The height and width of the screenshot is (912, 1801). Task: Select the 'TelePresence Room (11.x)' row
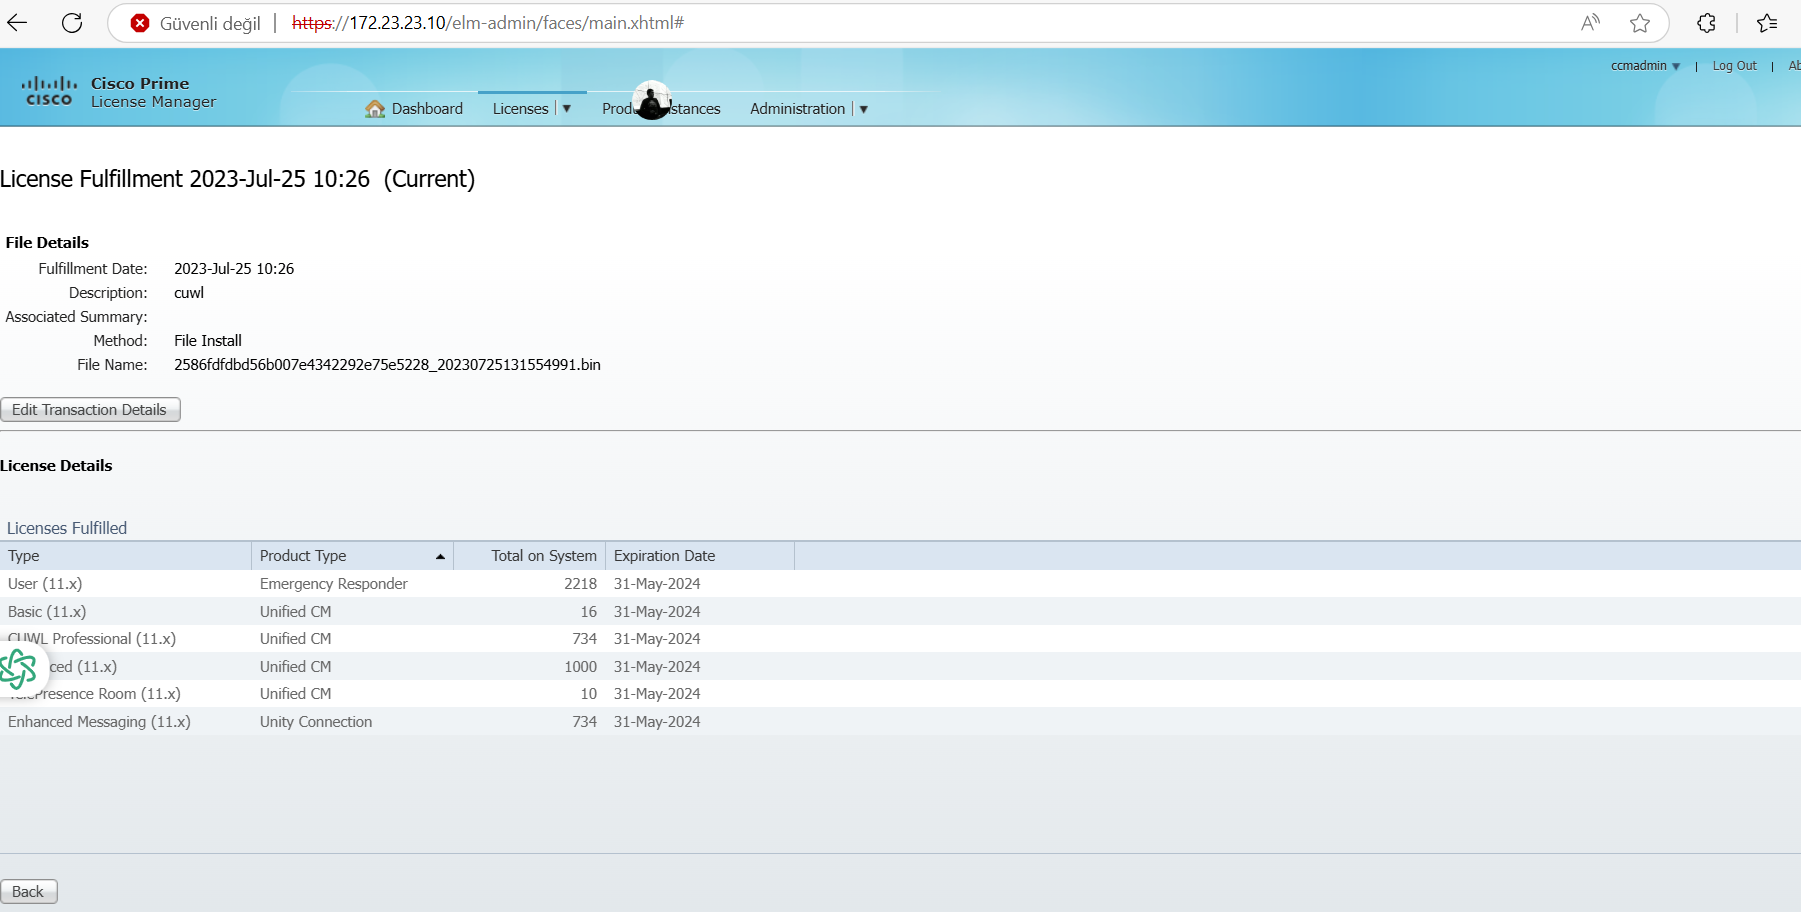click(900, 694)
